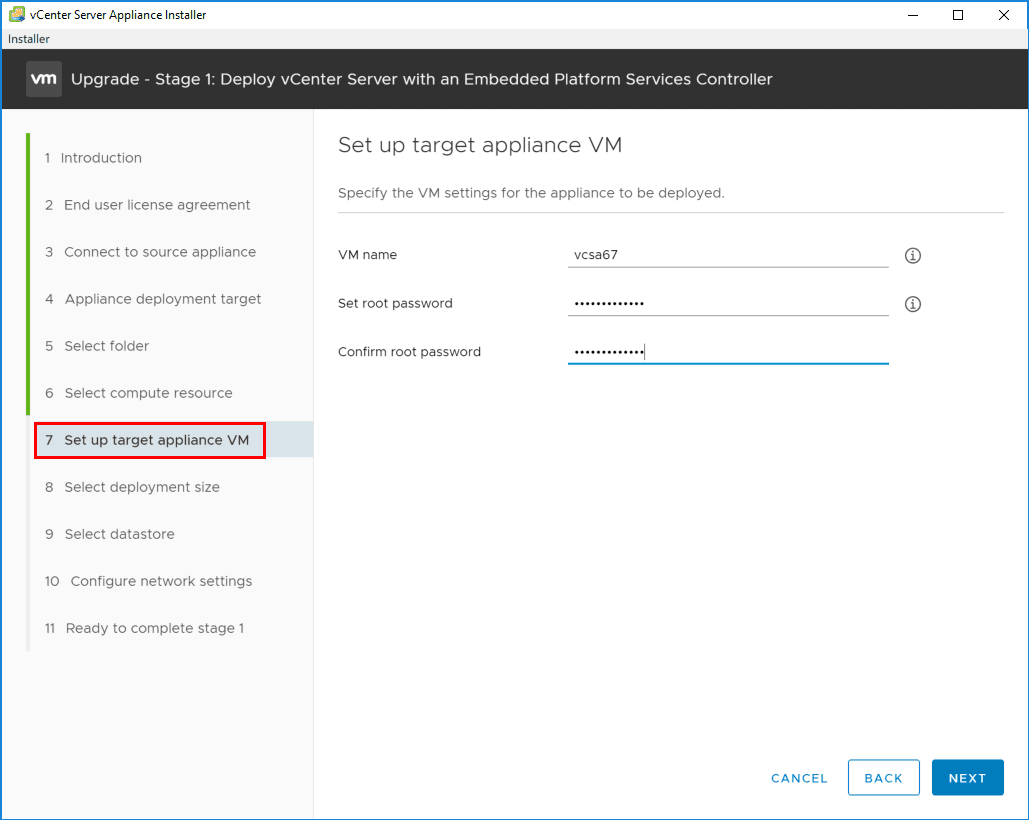Click the root password info icon
The width and height of the screenshot is (1029, 820).
pos(912,304)
